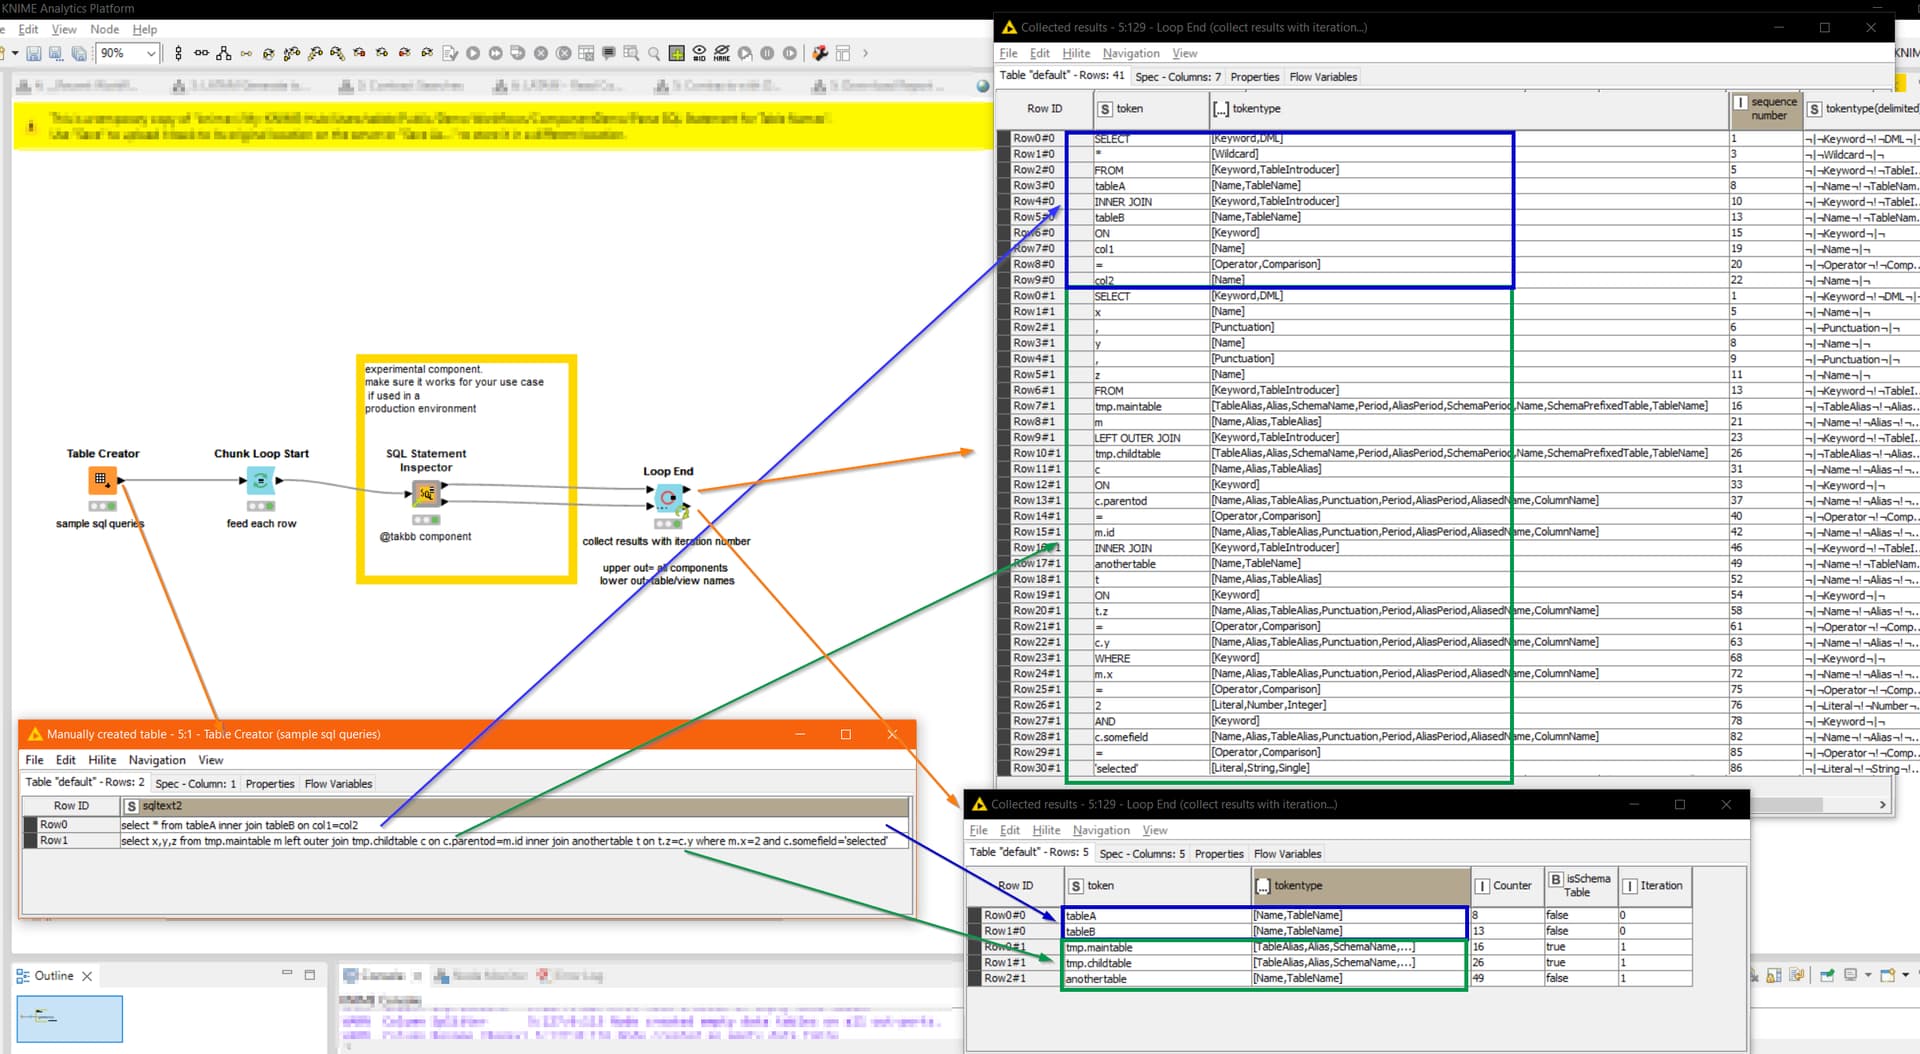
Task: Click the tokentype column header in top results table
Action: point(1469,109)
